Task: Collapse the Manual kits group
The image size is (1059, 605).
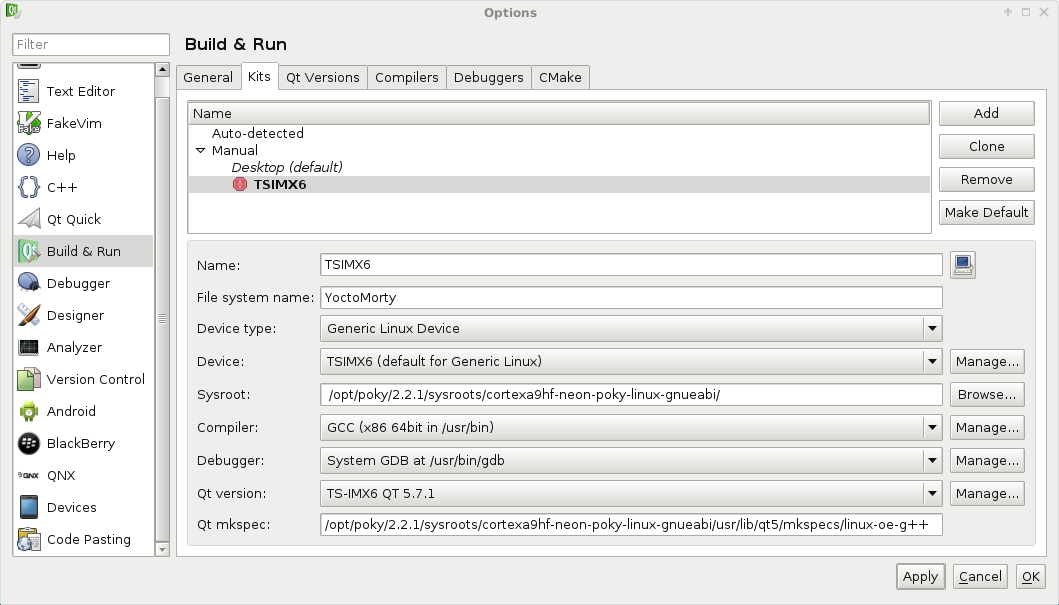Action: tap(201, 151)
